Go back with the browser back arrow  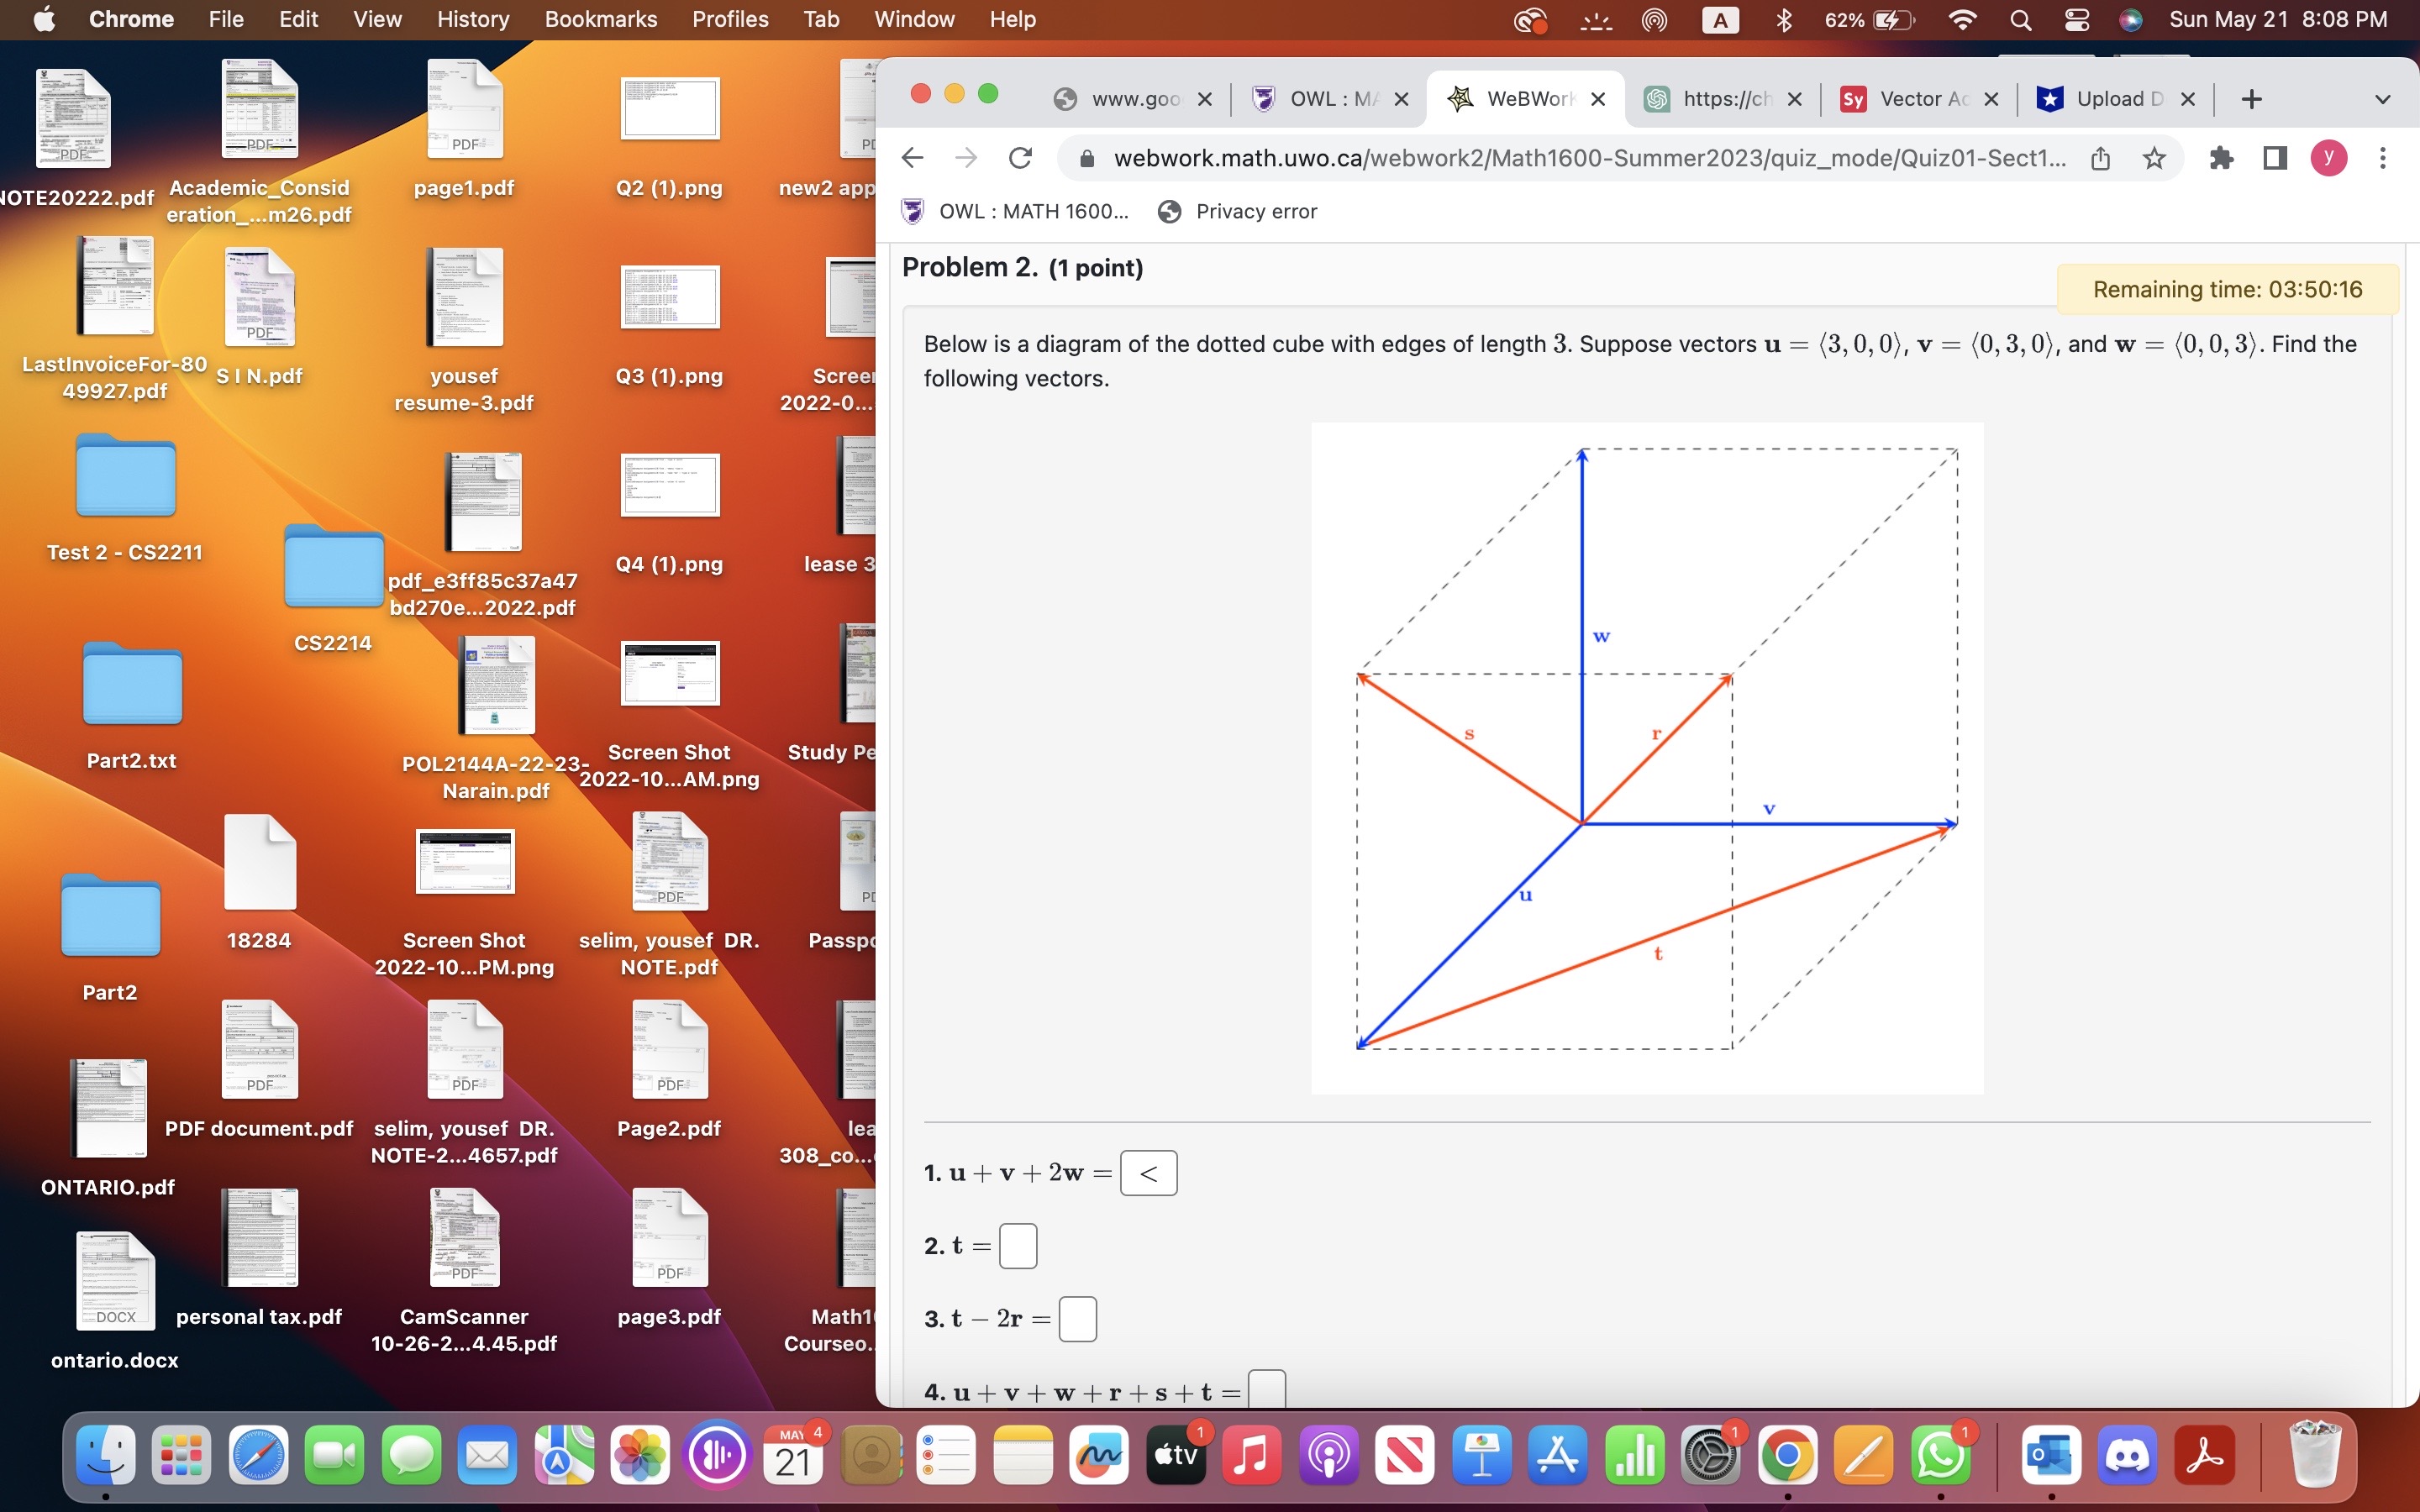point(912,158)
